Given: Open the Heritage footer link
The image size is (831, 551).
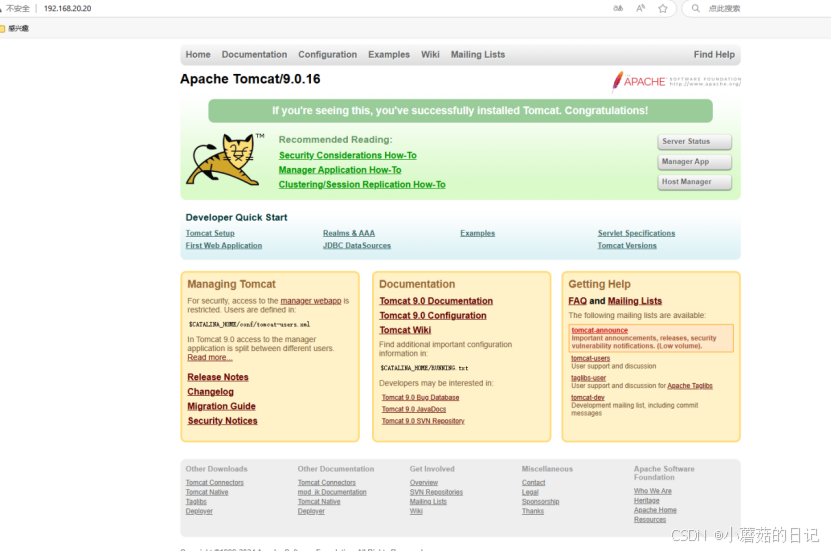Looking at the screenshot, I should pyautogui.click(x=647, y=501).
